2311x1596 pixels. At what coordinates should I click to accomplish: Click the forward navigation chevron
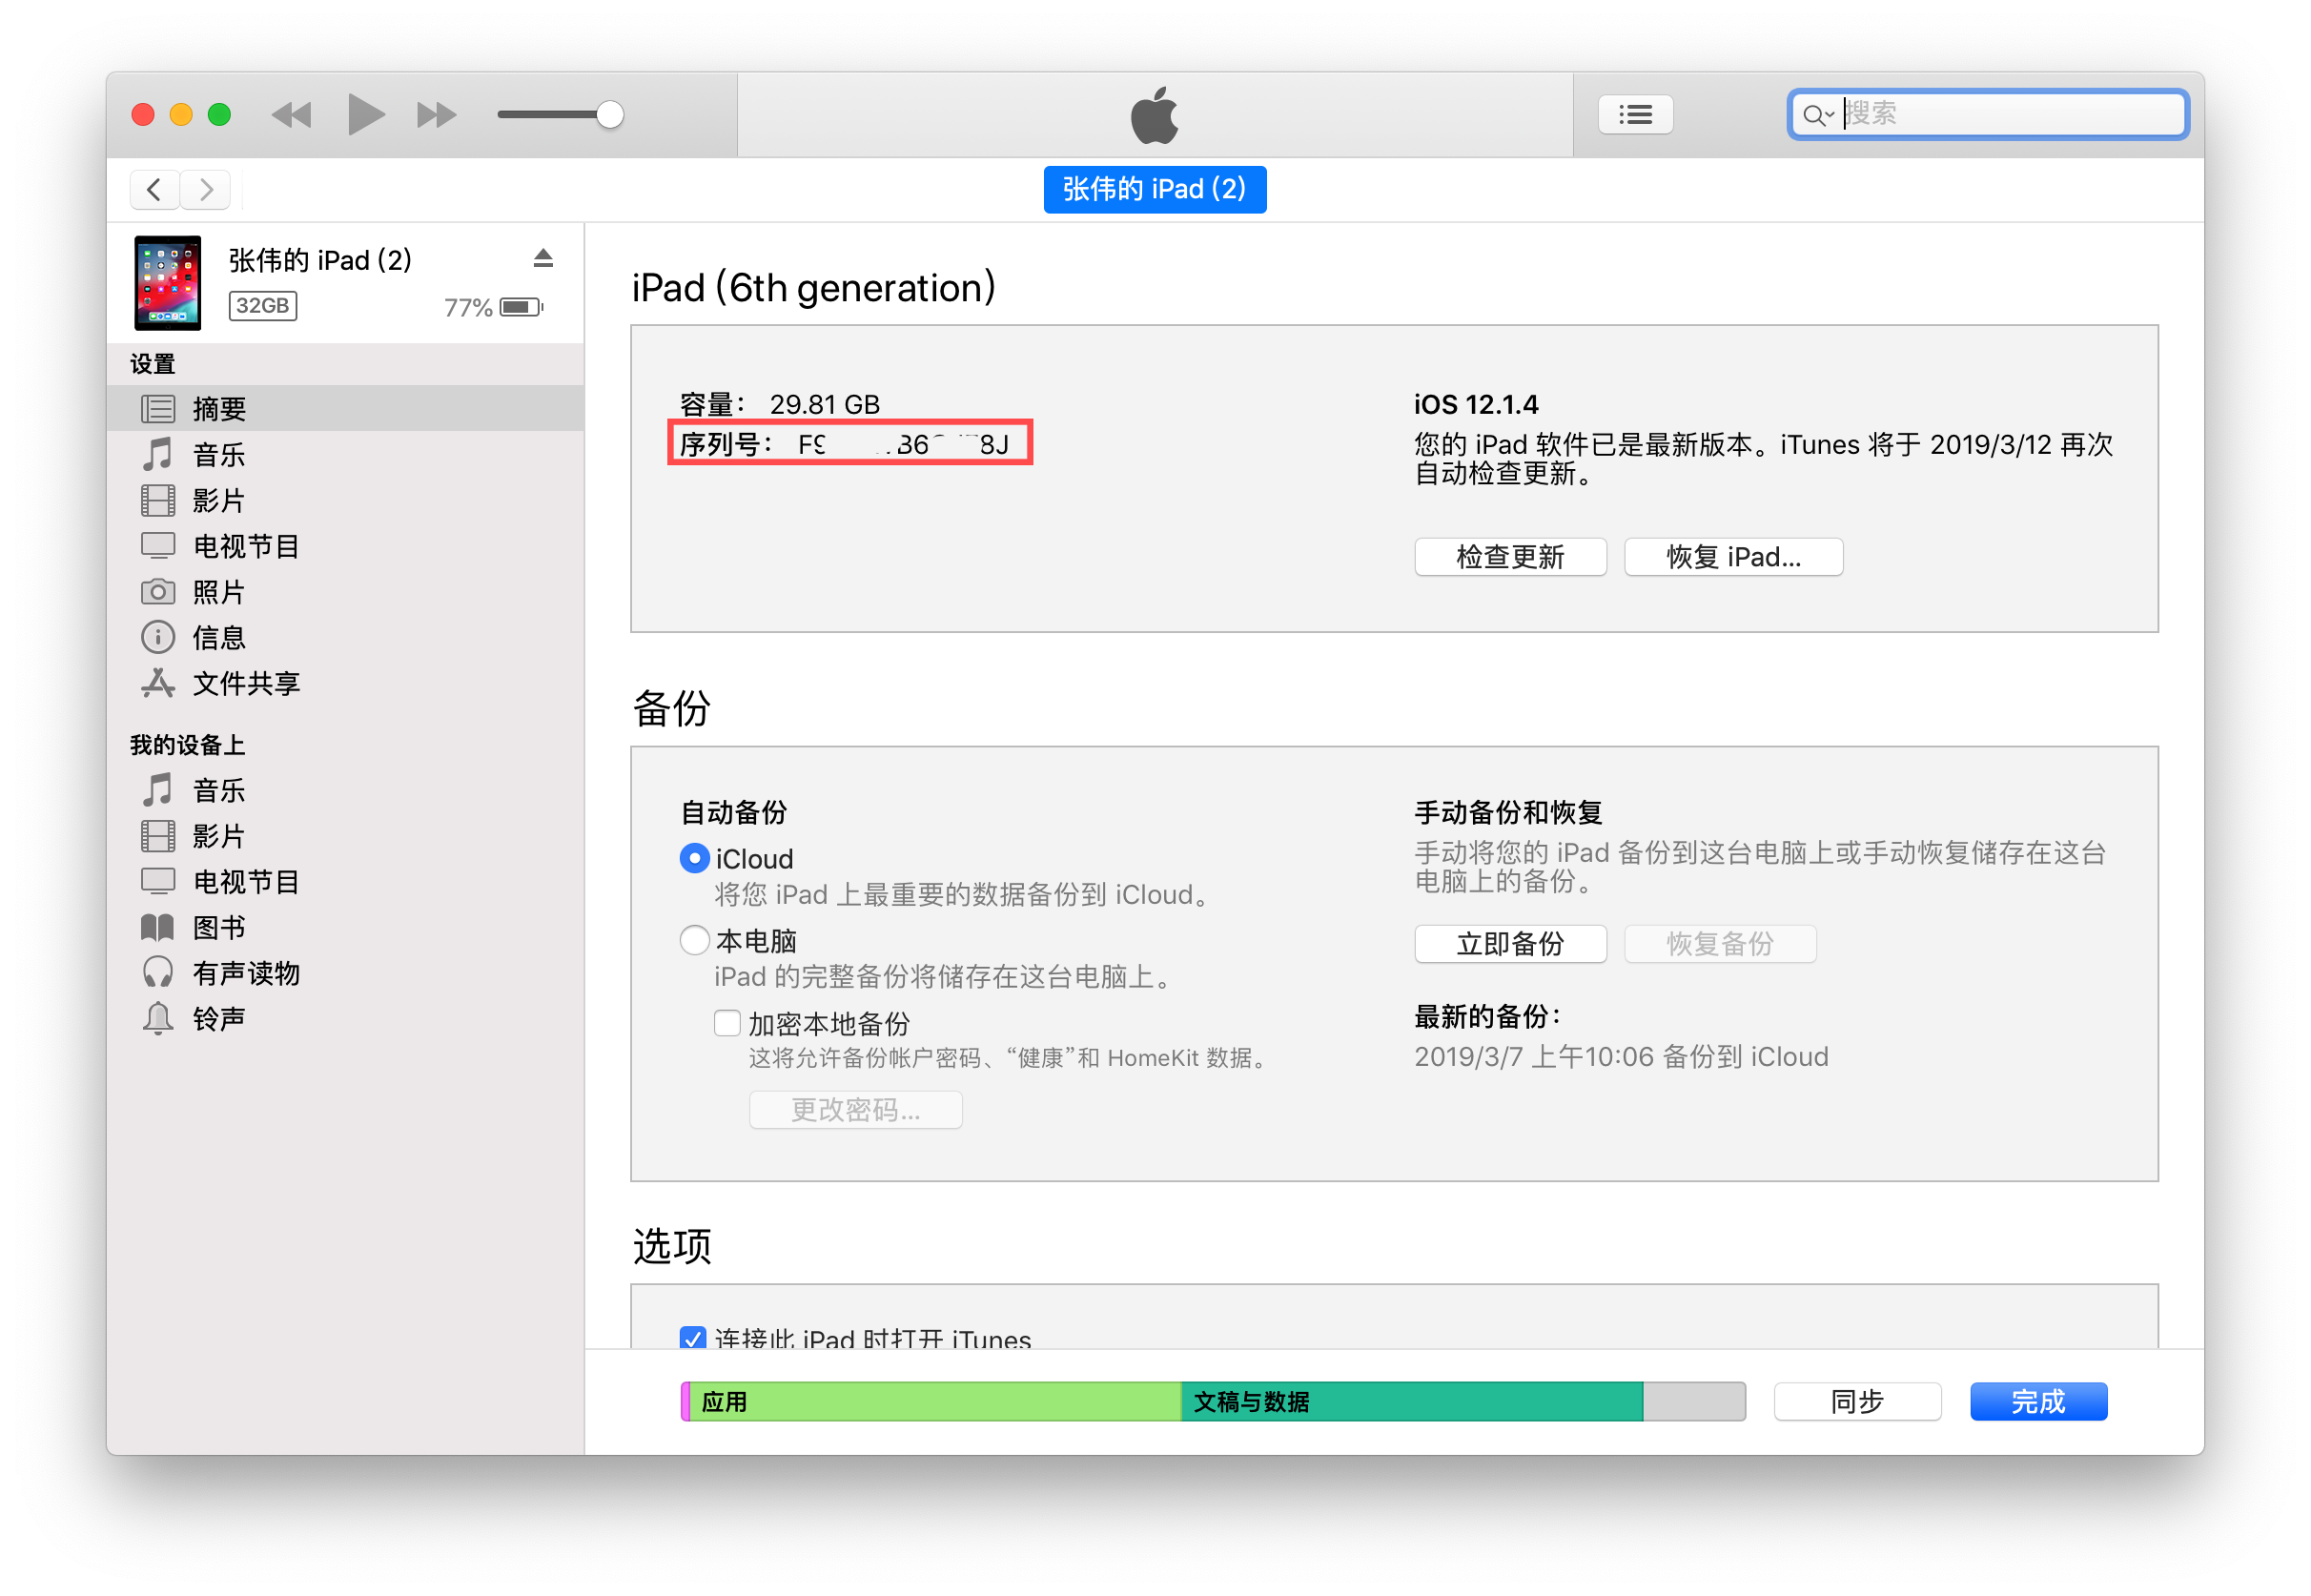pyautogui.click(x=206, y=189)
